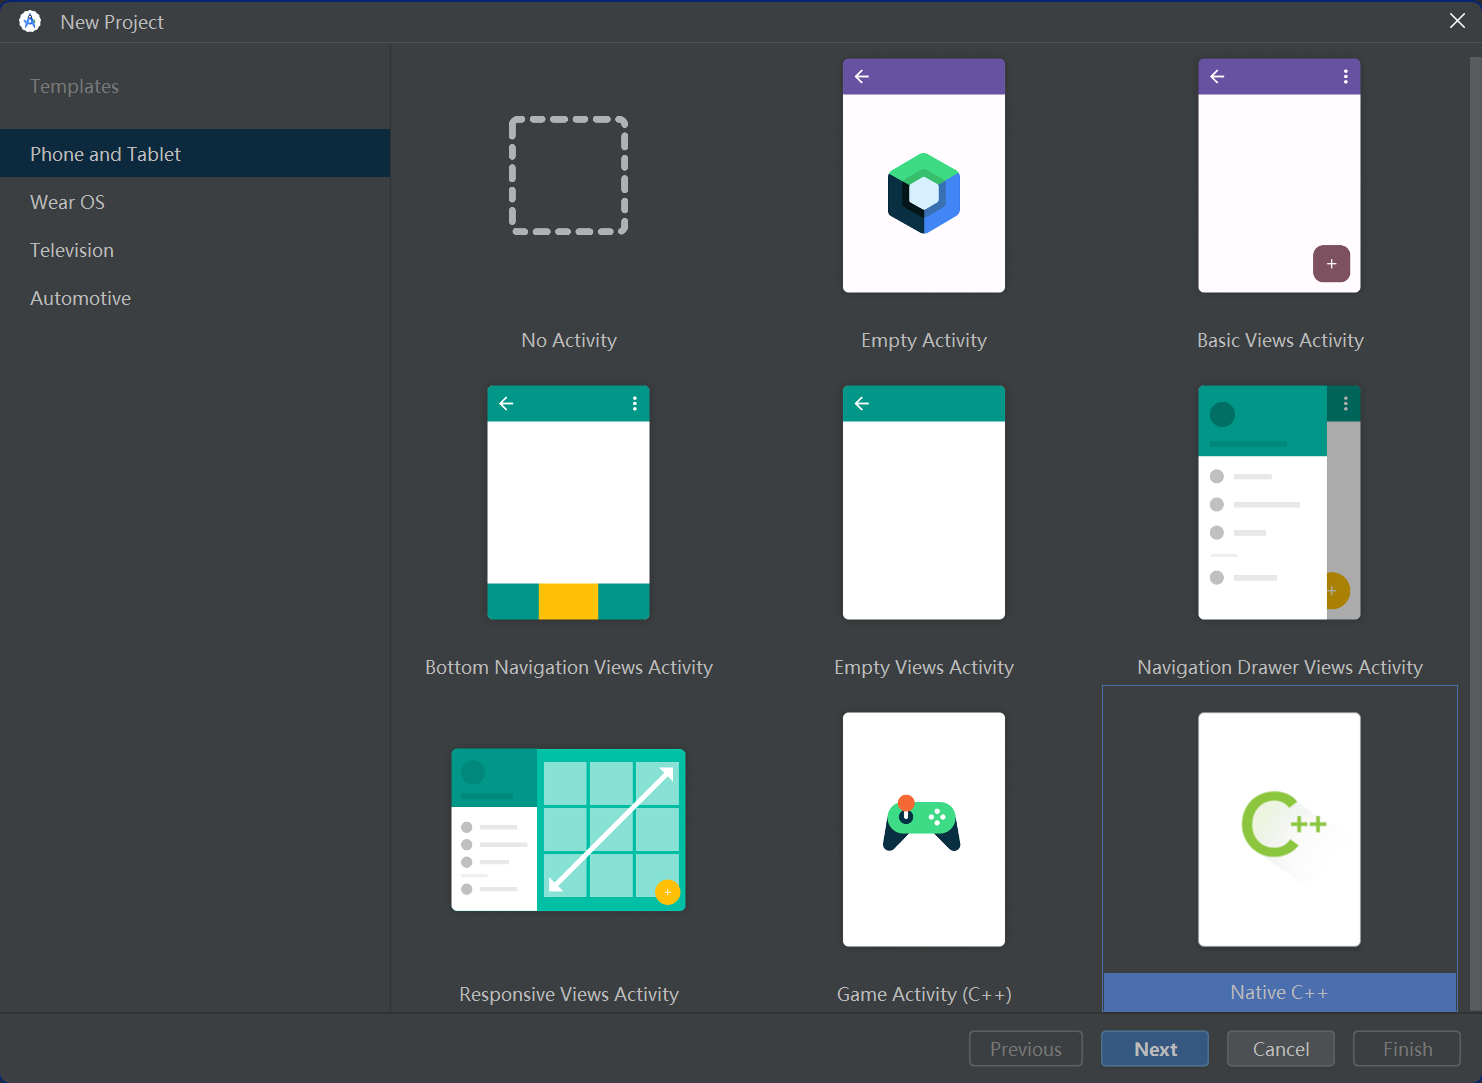Click the Bottom Navigation Views Activity label
Viewport: 1482px width, 1083px height.
(569, 667)
